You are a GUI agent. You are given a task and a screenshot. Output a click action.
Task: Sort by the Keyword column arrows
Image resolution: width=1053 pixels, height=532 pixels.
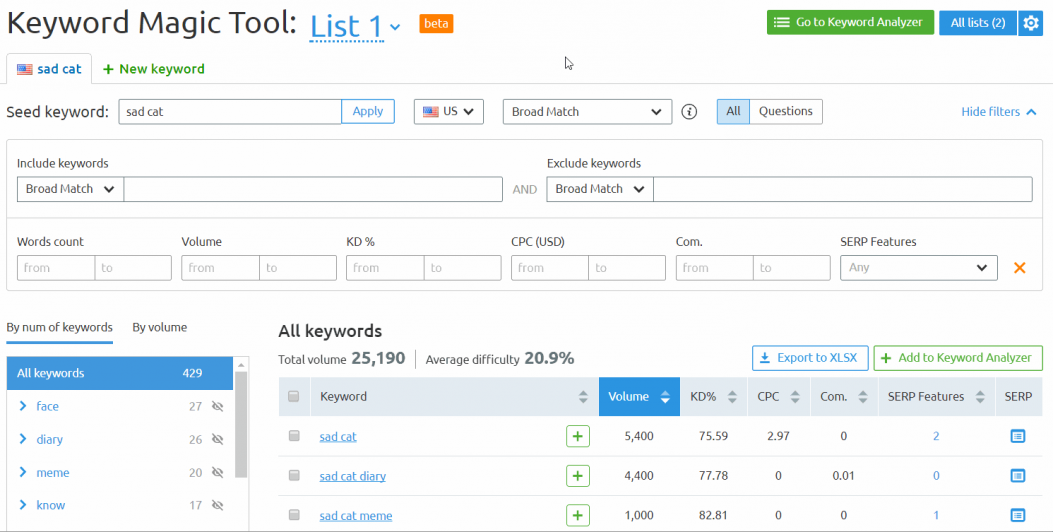[x=583, y=397]
